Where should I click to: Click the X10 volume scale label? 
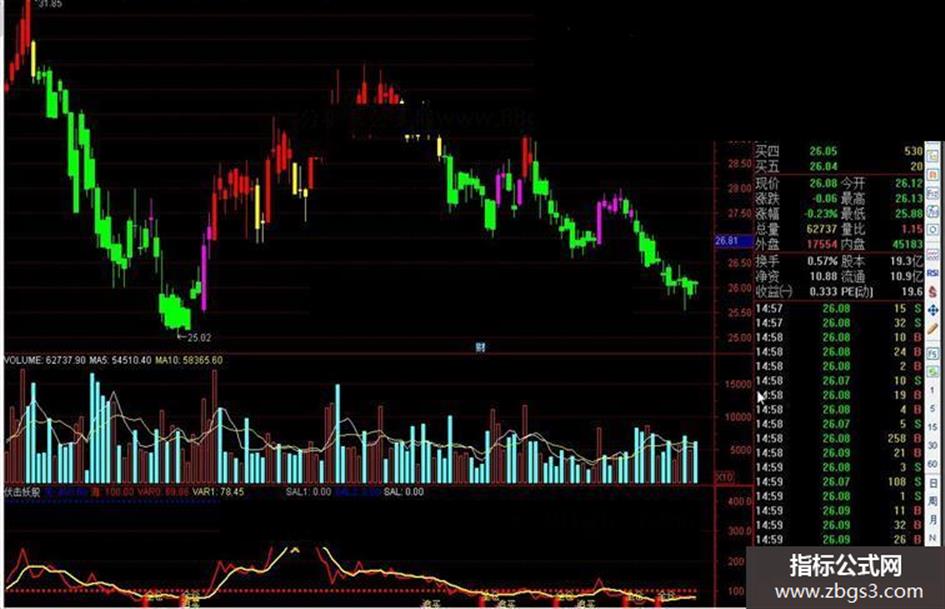724,477
